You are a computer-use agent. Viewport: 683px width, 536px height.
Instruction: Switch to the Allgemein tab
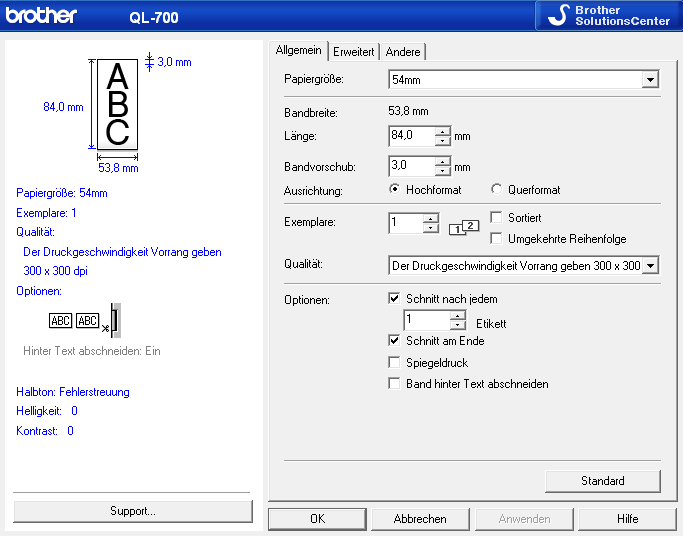pos(298,51)
